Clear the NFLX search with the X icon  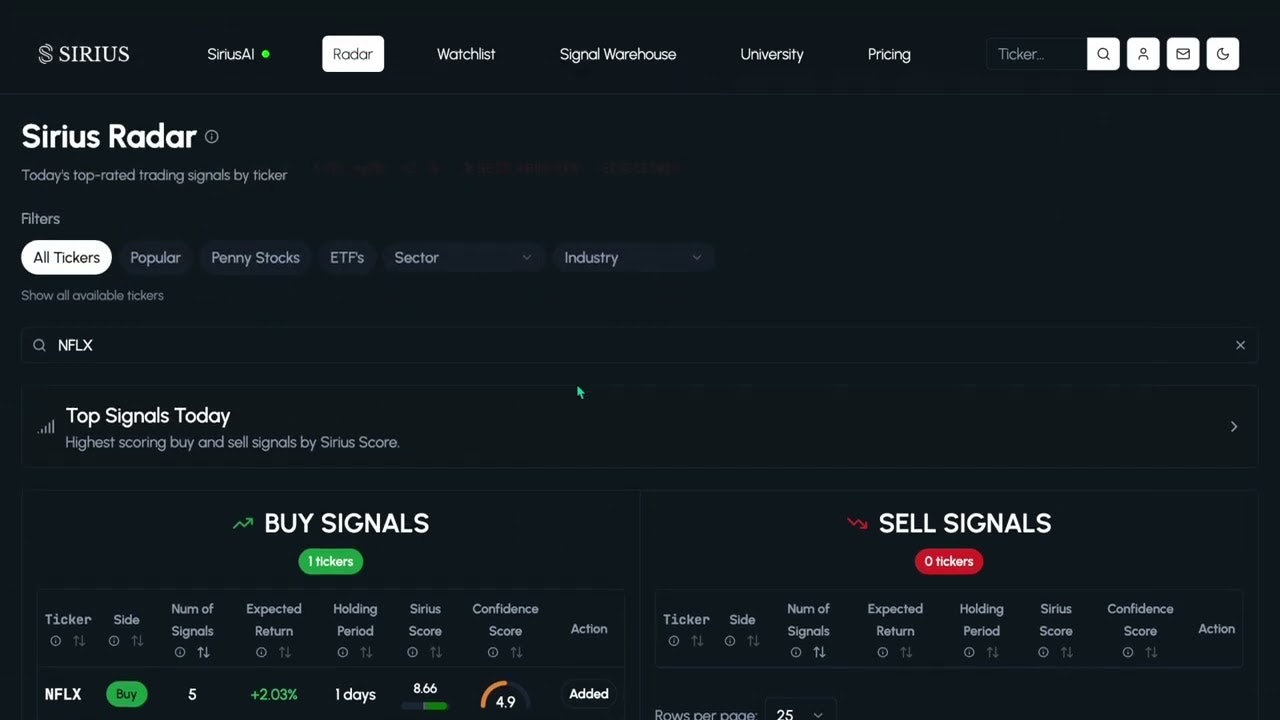[1240, 345]
